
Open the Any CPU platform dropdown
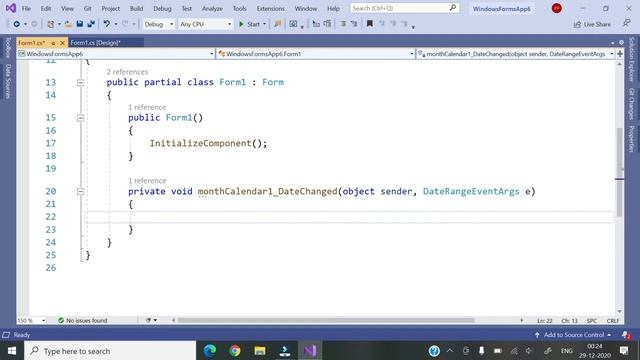(x=205, y=24)
